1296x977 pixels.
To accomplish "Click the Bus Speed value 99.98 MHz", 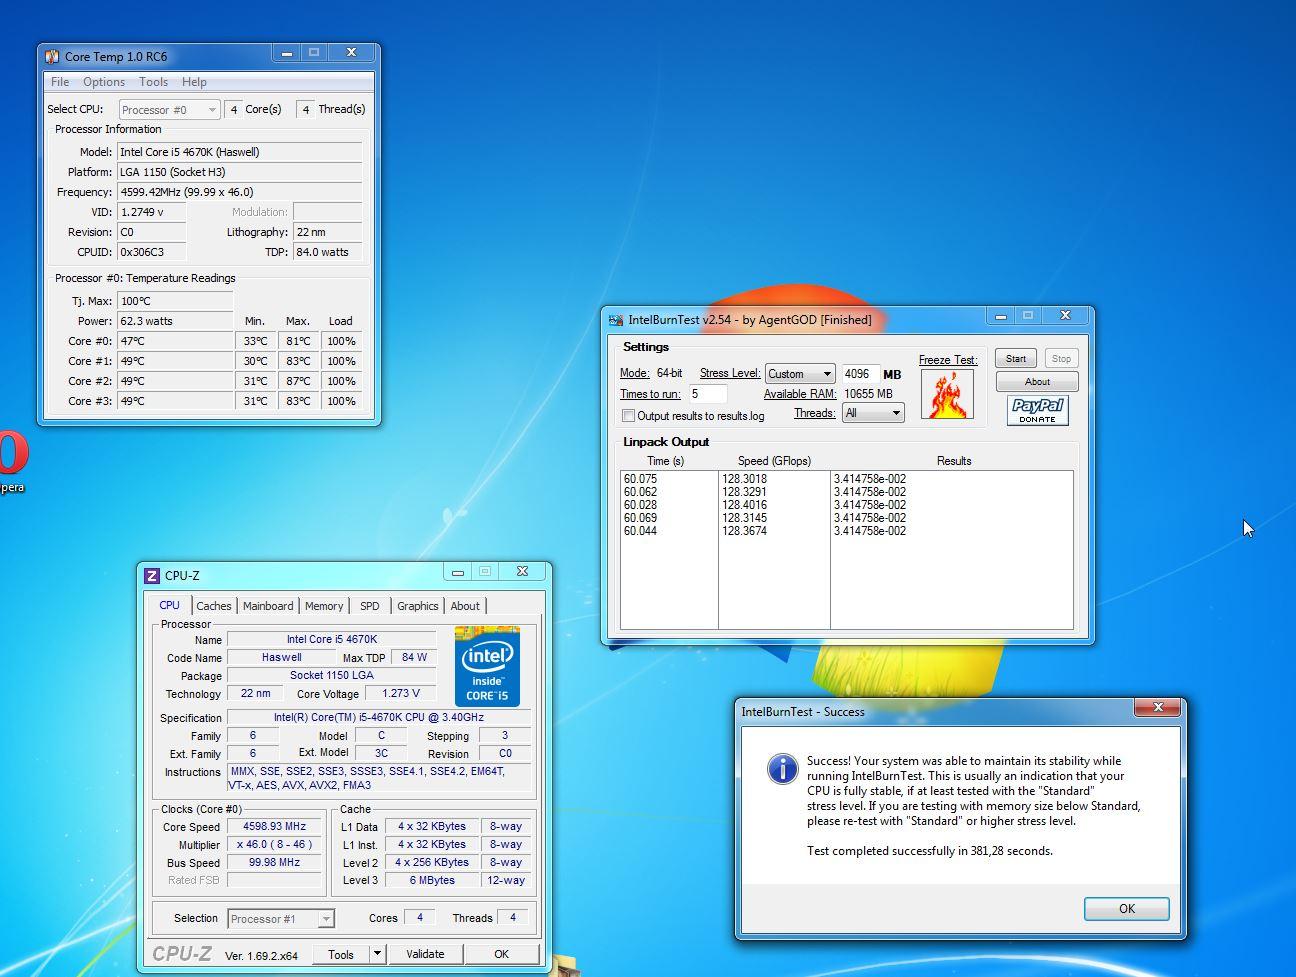I will click(x=275, y=863).
